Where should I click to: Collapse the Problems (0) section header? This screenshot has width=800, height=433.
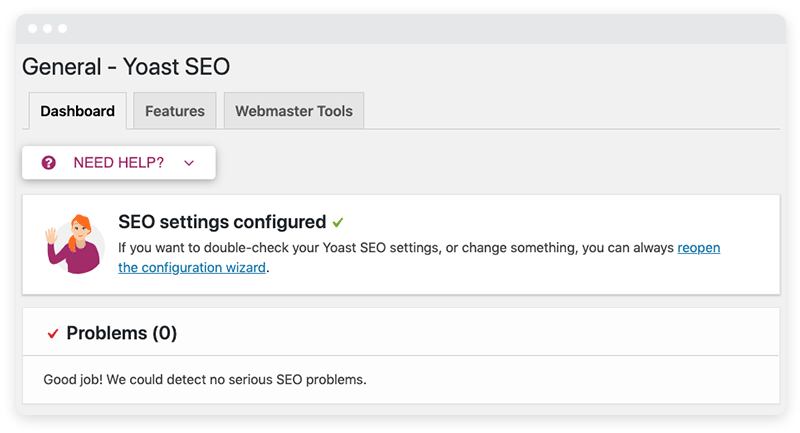(x=401, y=332)
